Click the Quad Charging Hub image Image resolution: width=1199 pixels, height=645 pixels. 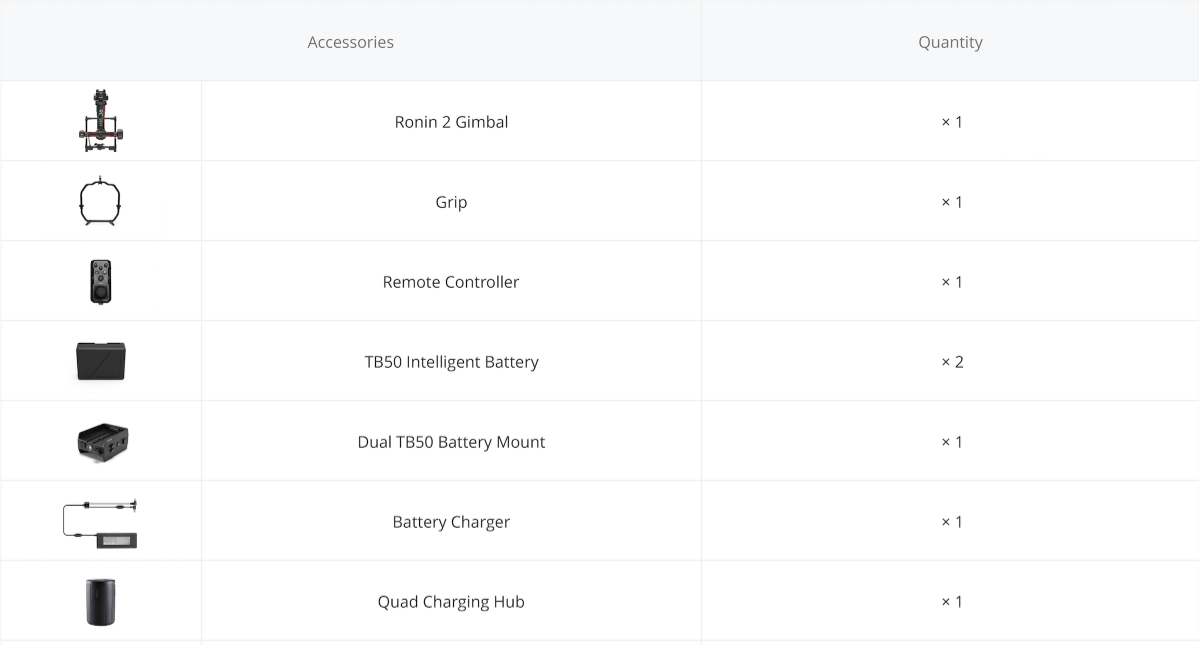pyautogui.click(x=101, y=602)
